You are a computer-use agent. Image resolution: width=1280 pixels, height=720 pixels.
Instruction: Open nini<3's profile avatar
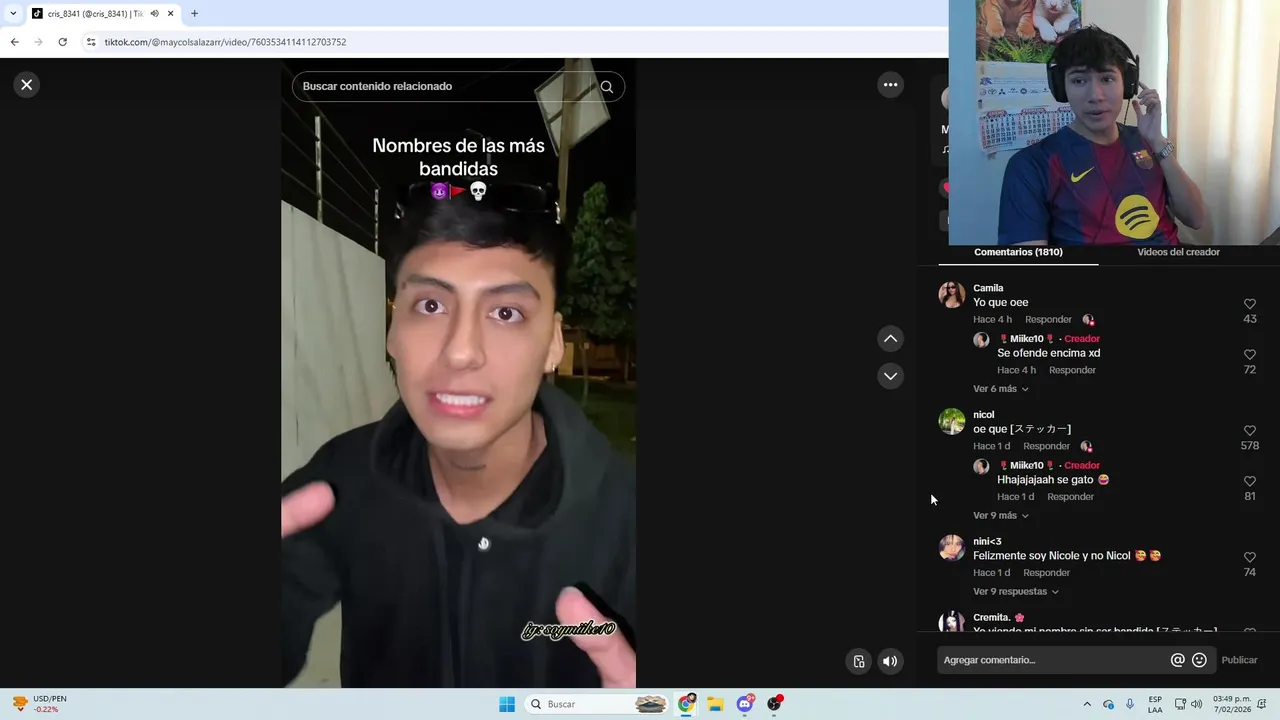(951, 548)
